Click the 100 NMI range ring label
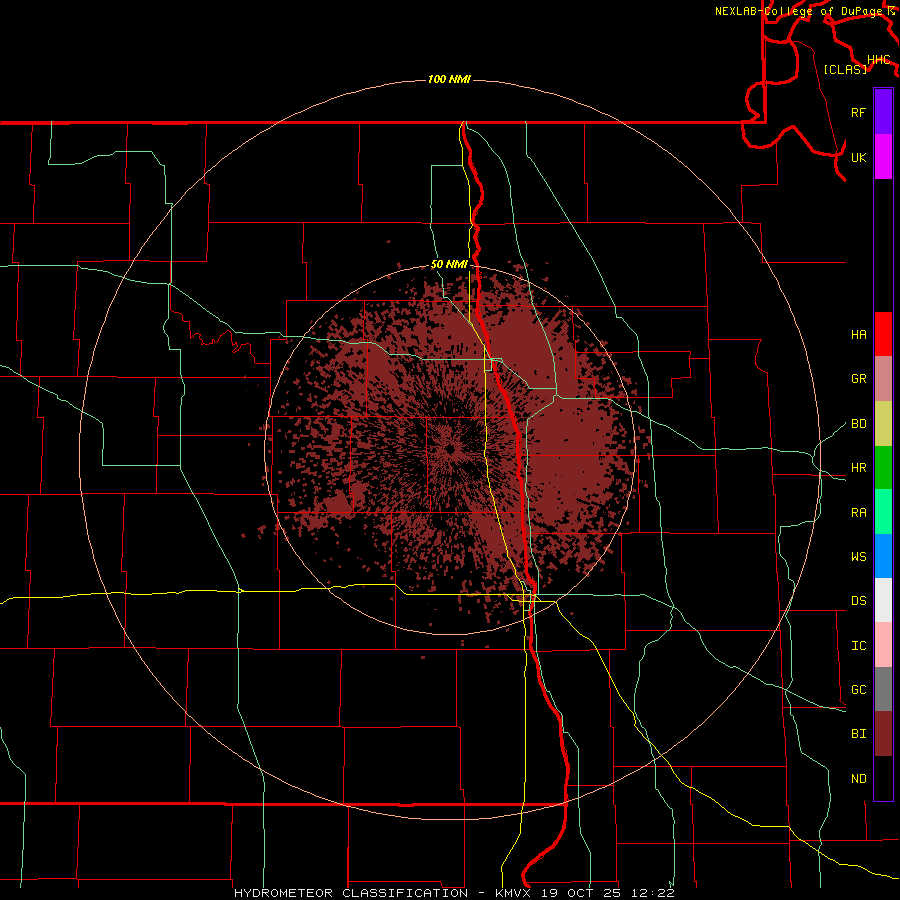Image resolution: width=900 pixels, height=900 pixels. 449,79
